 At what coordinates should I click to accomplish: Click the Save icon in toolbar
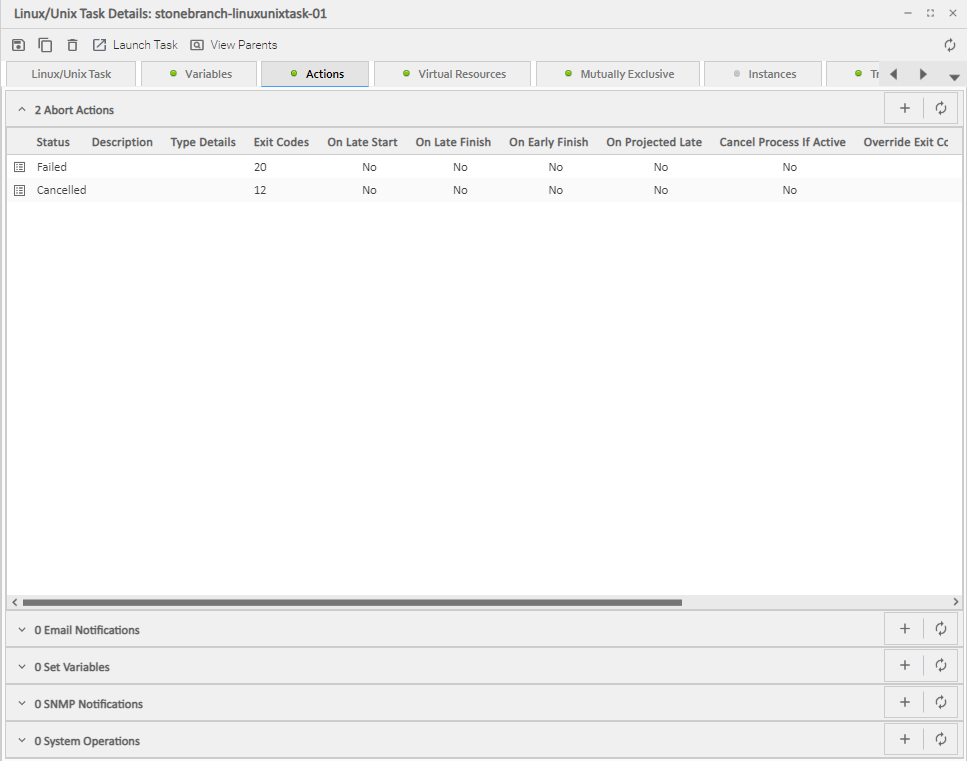(x=18, y=45)
